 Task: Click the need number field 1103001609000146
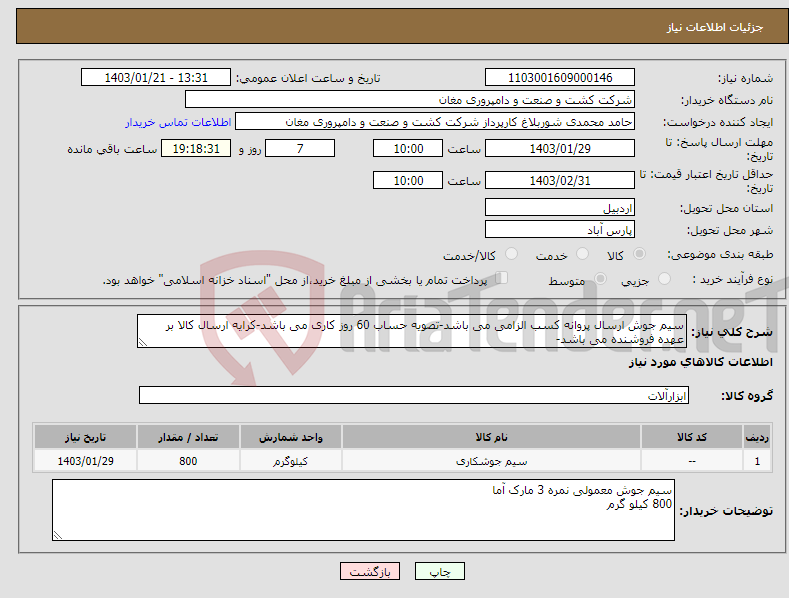[x=560, y=78]
